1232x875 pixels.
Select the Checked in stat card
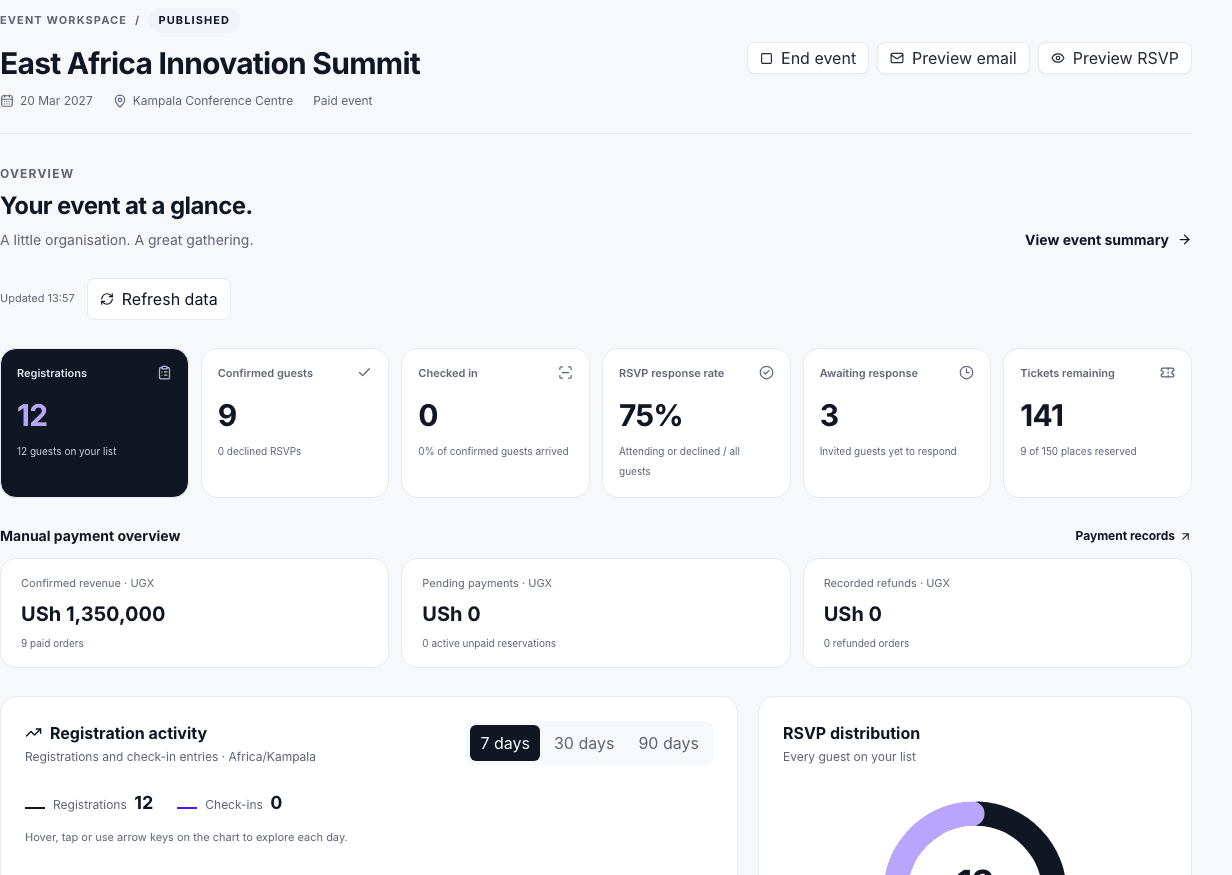point(495,423)
